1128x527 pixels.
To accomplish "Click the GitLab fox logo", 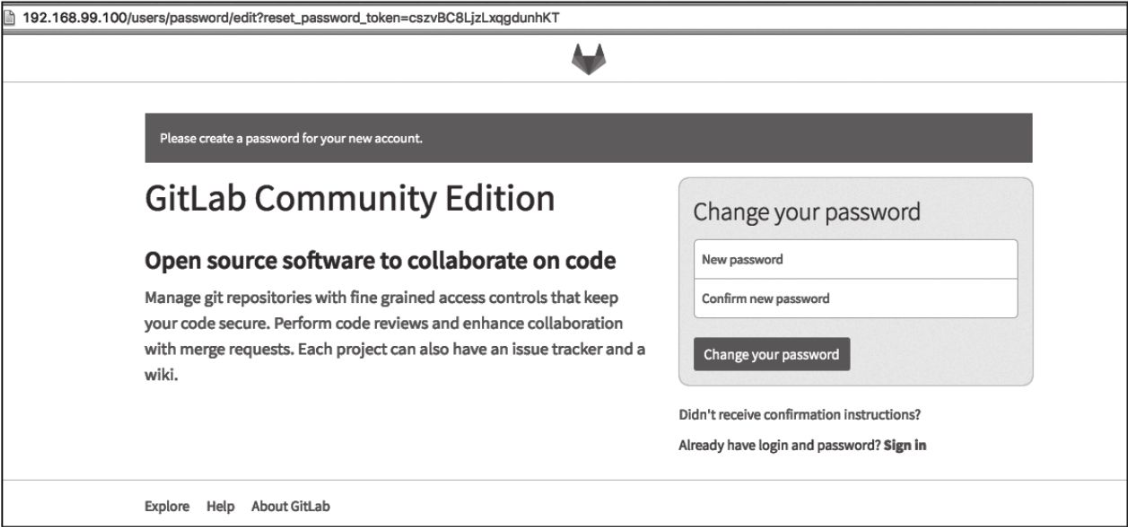I will 588,59.
